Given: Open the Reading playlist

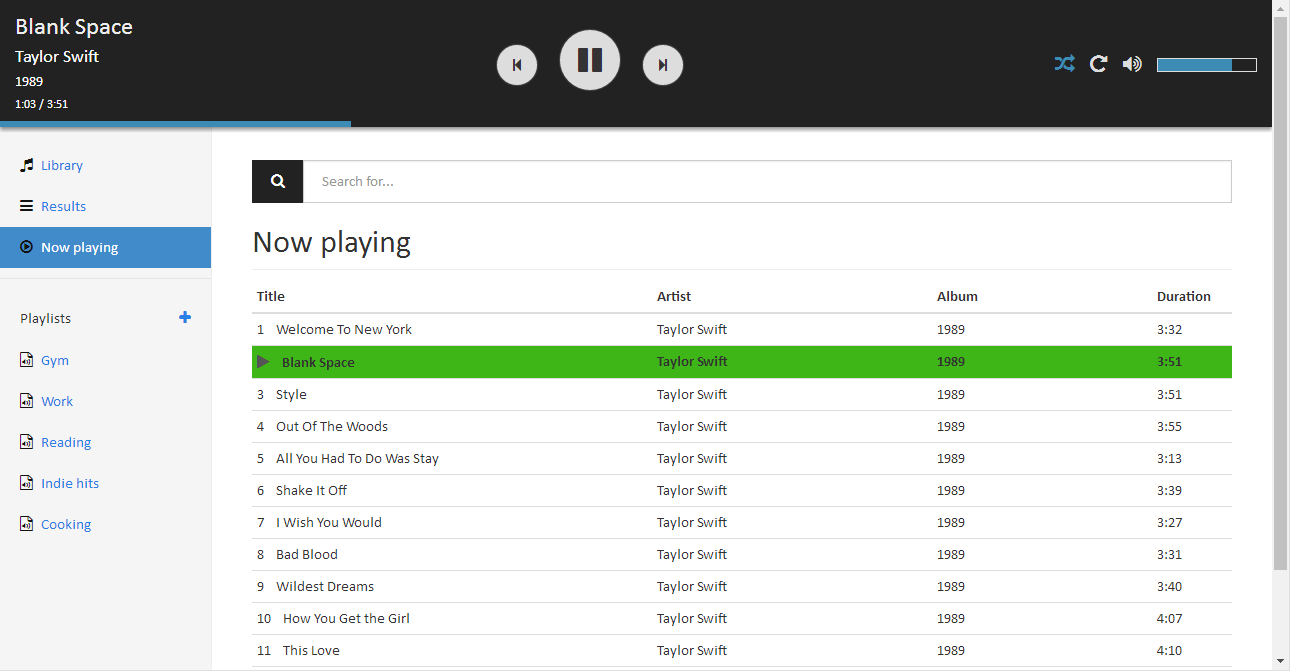Looking at the screenshot, I should pyautogui.click(x=66, y=442).
